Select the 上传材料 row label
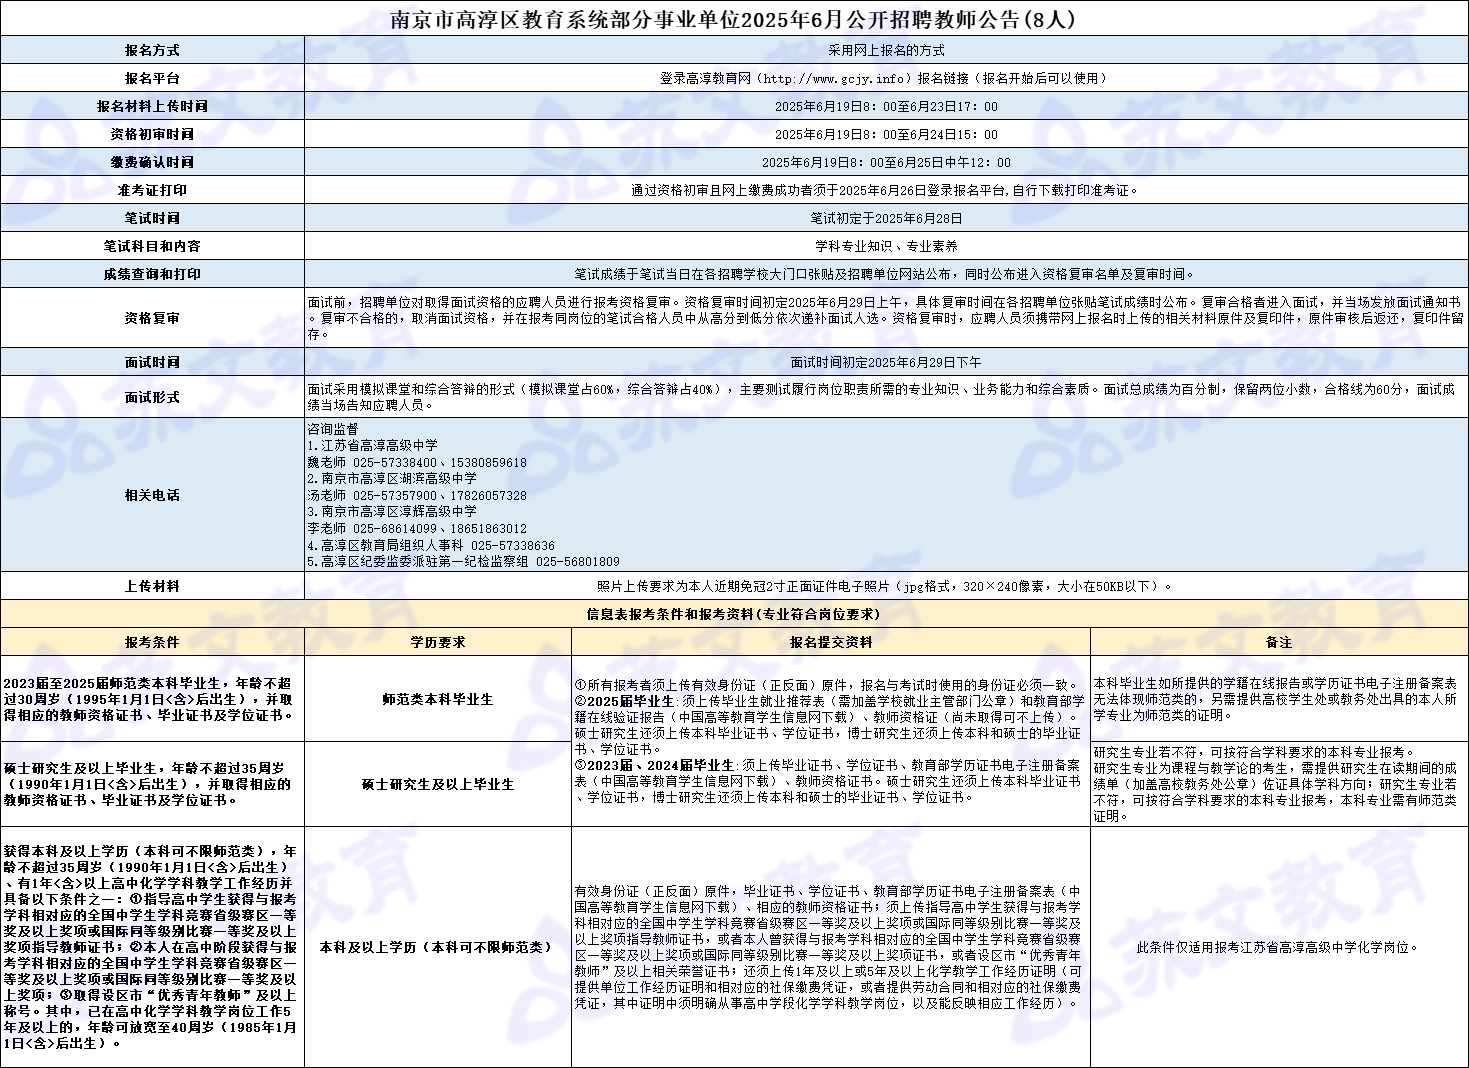1469x1068 pixels. [x=152, y=586]
